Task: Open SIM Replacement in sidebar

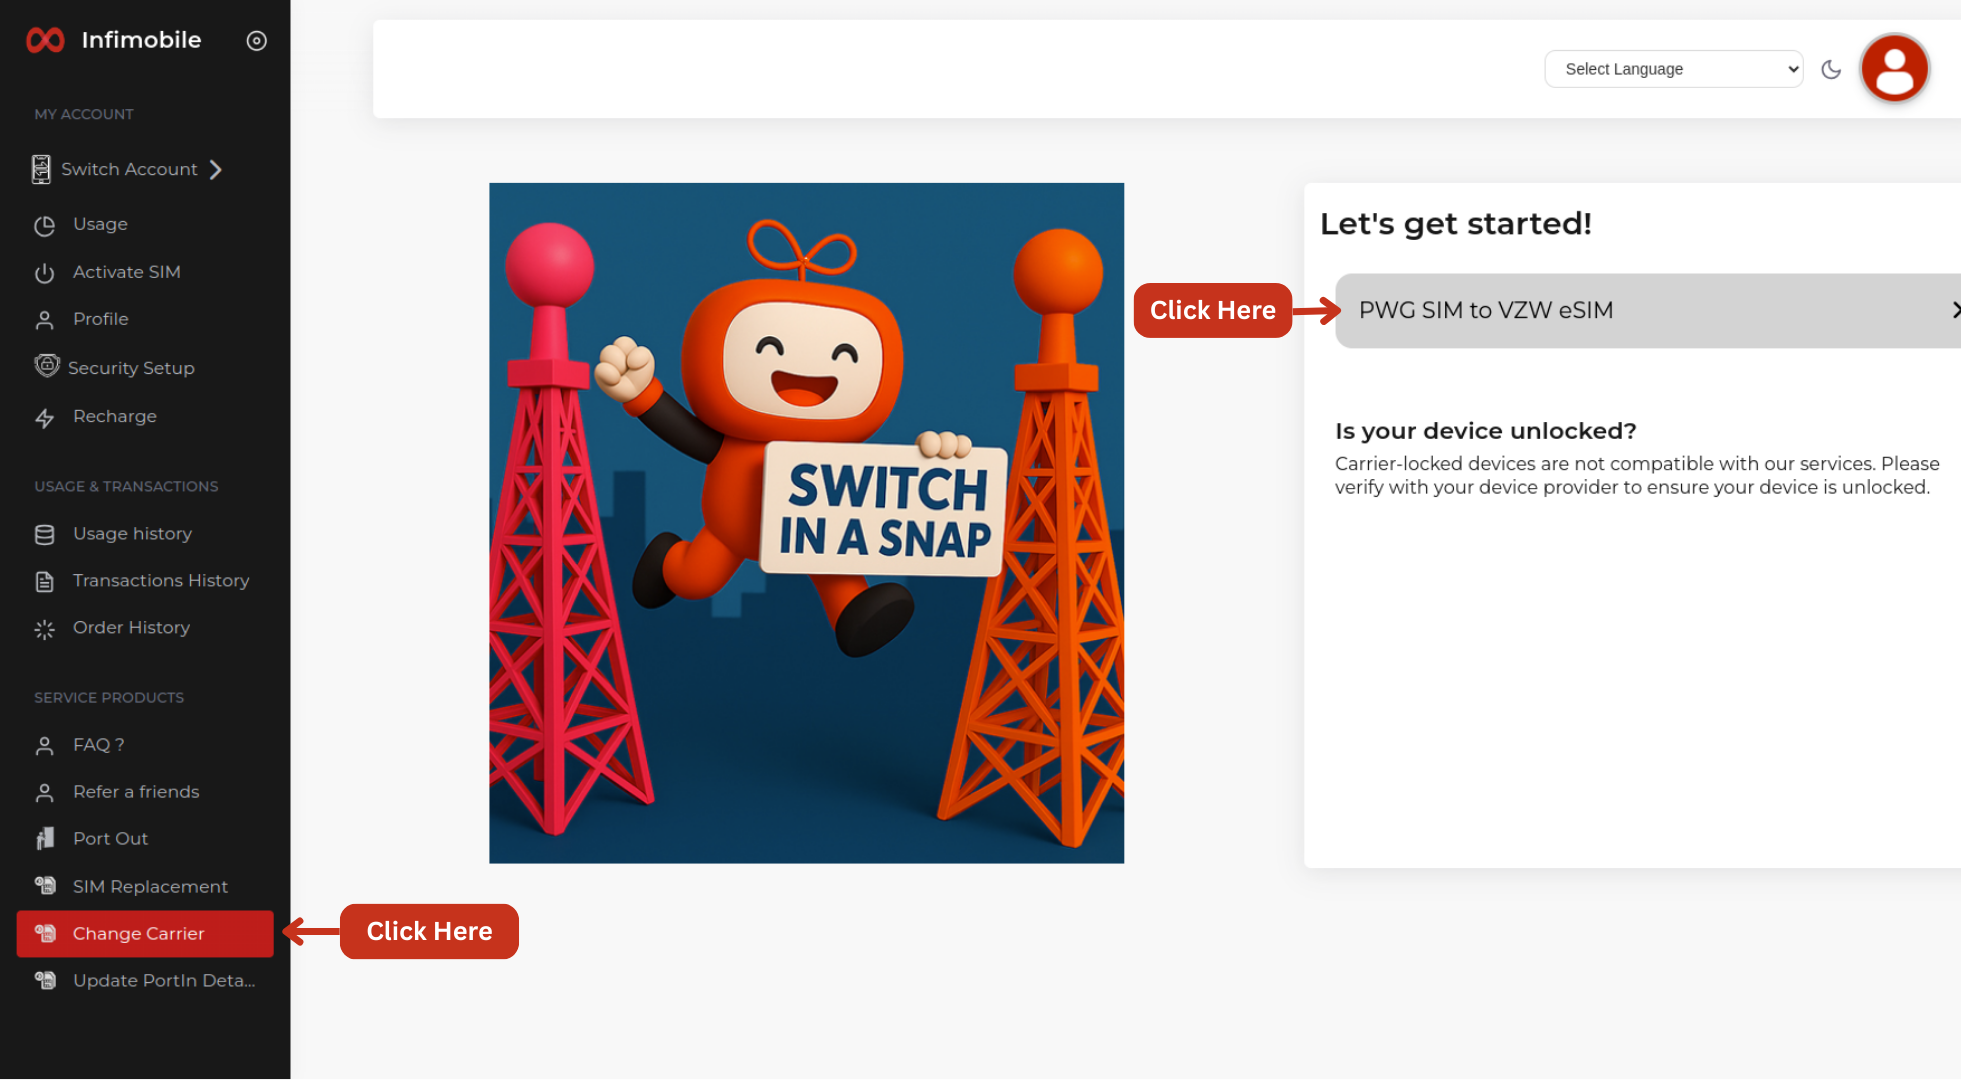Action: (x=150, y=887)
